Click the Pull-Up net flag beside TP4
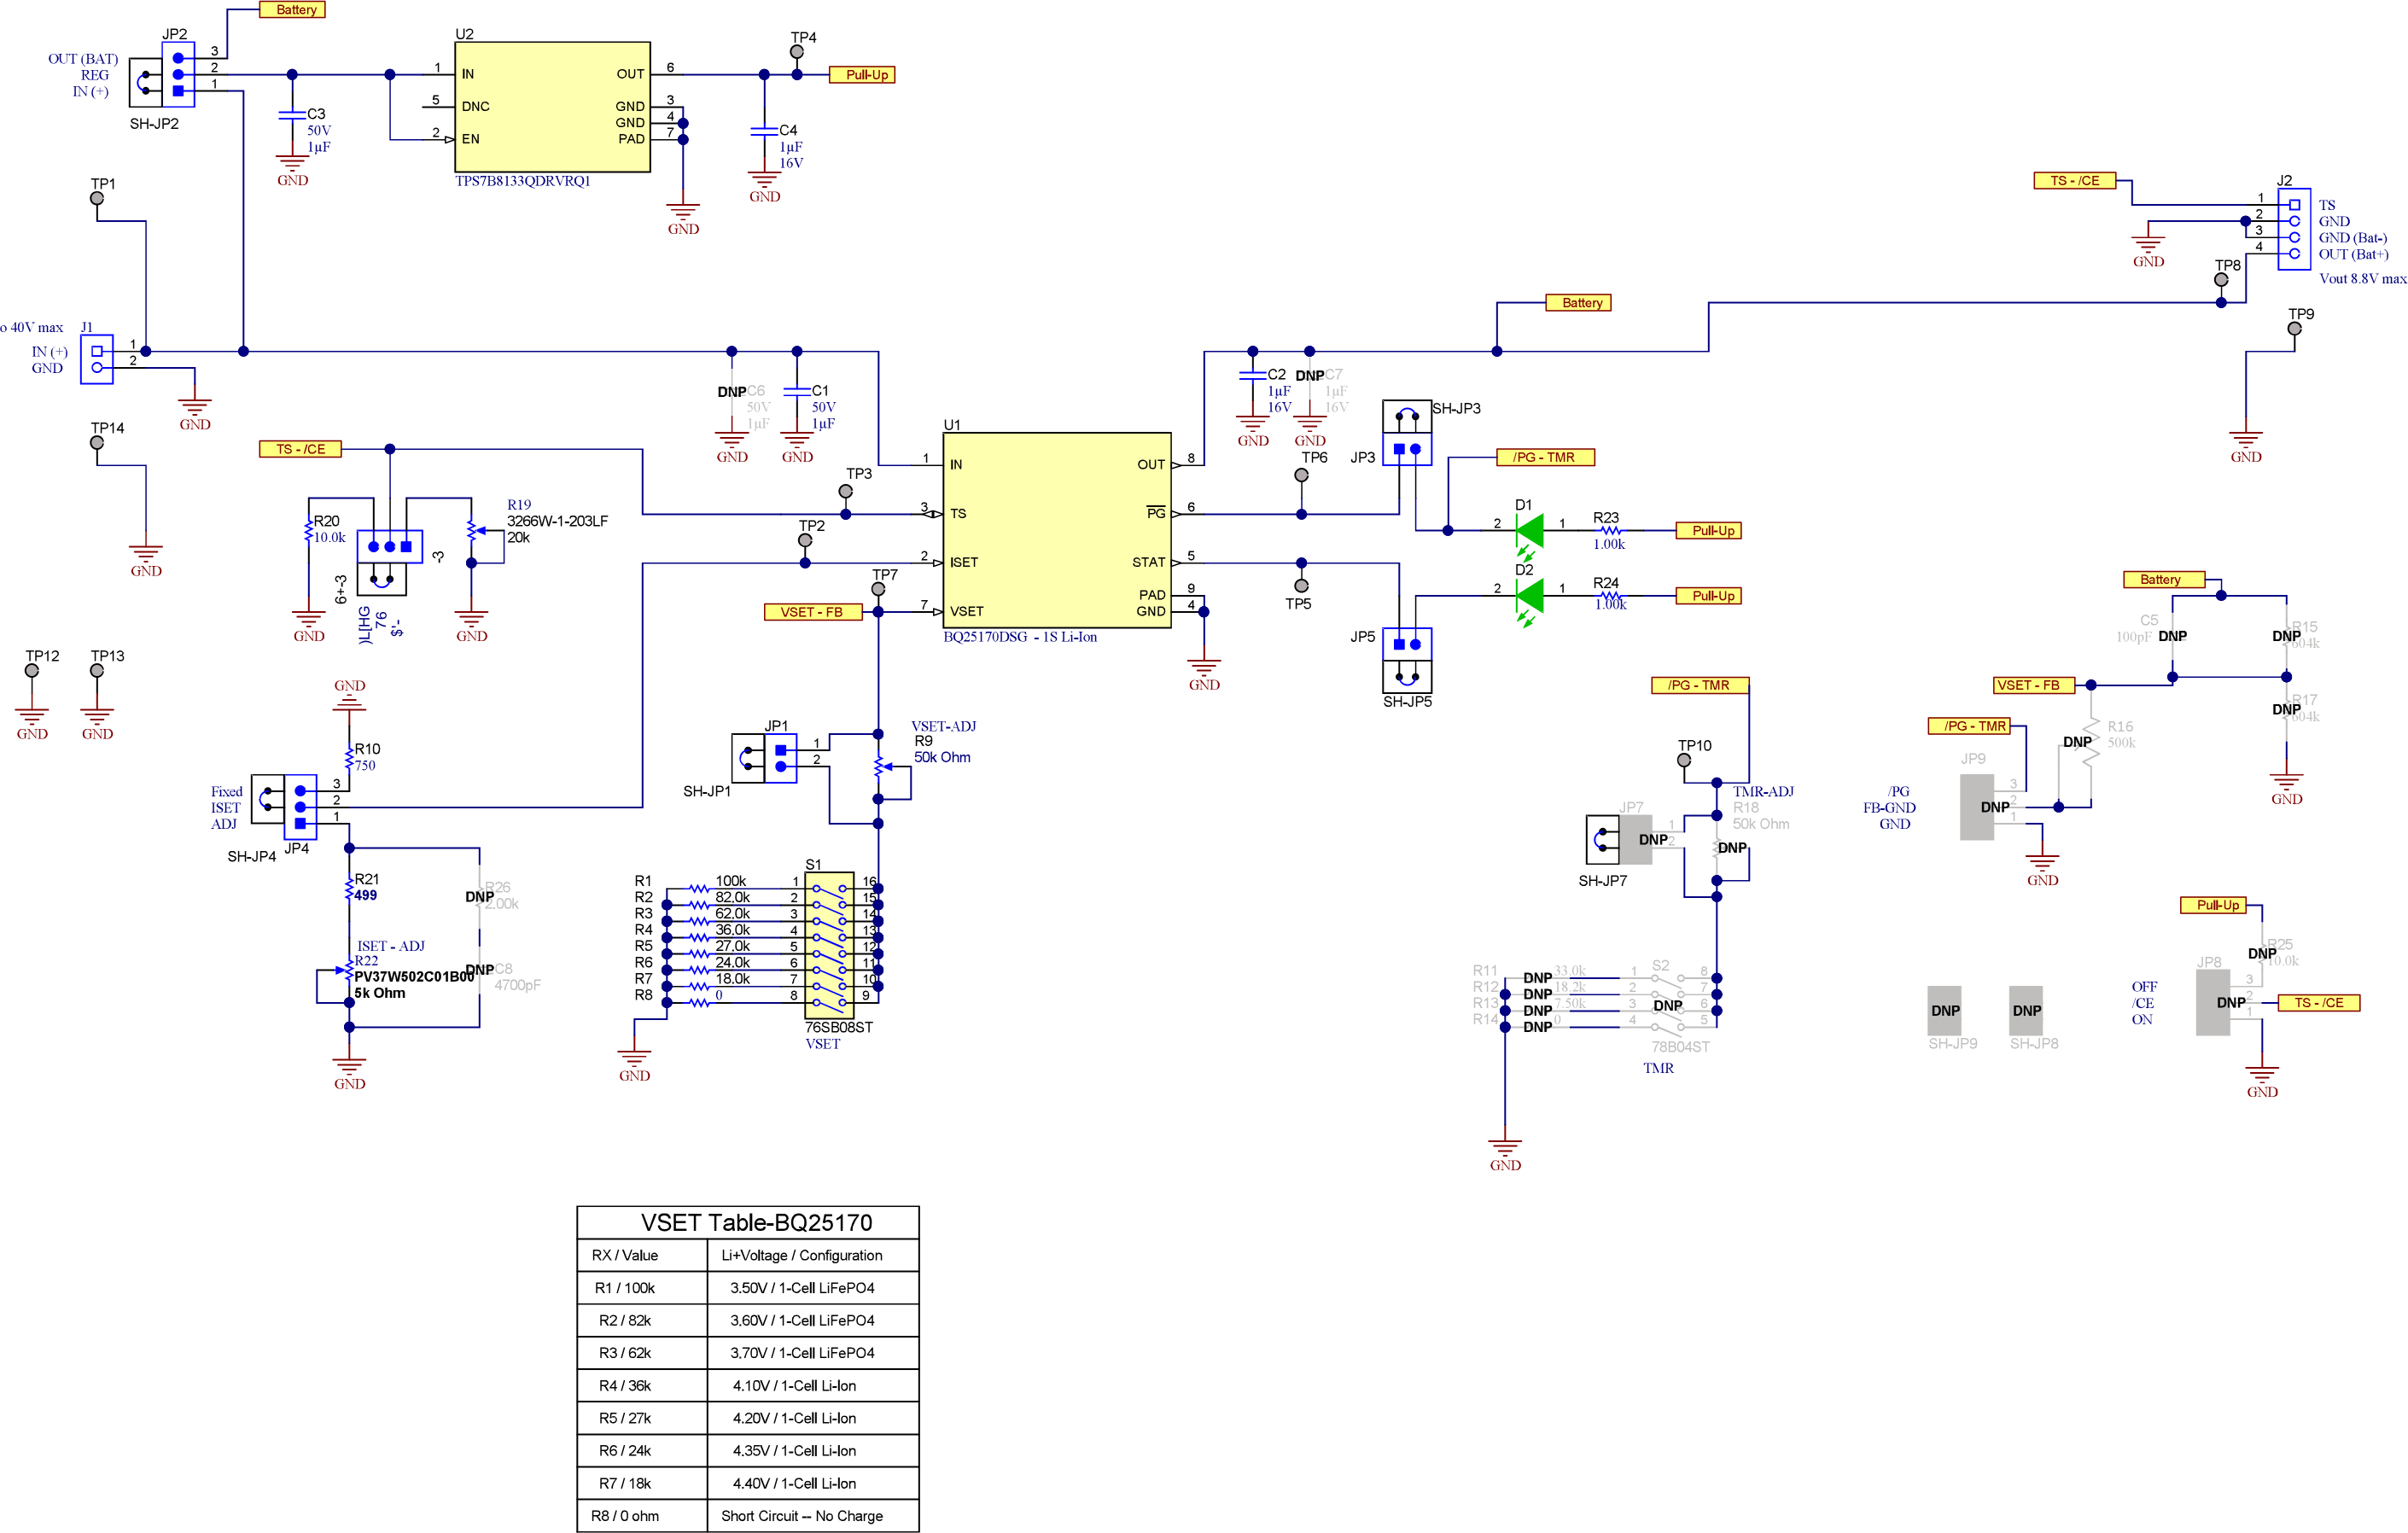2408x1533 pixels. [x=864, y=74]
